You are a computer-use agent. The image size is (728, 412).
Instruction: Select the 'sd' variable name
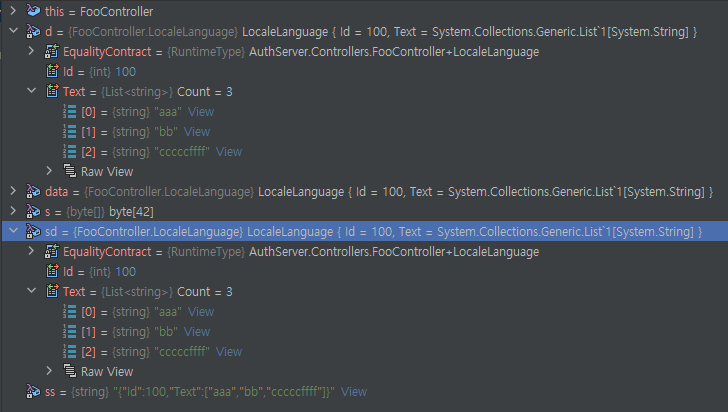[51, 232]
